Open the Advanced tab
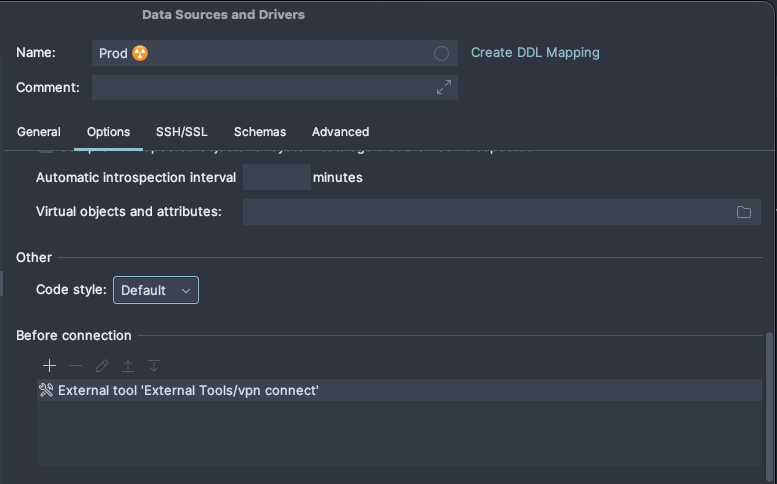The height and width of the screenshot is (484, 777). click(x=340, y=132)
